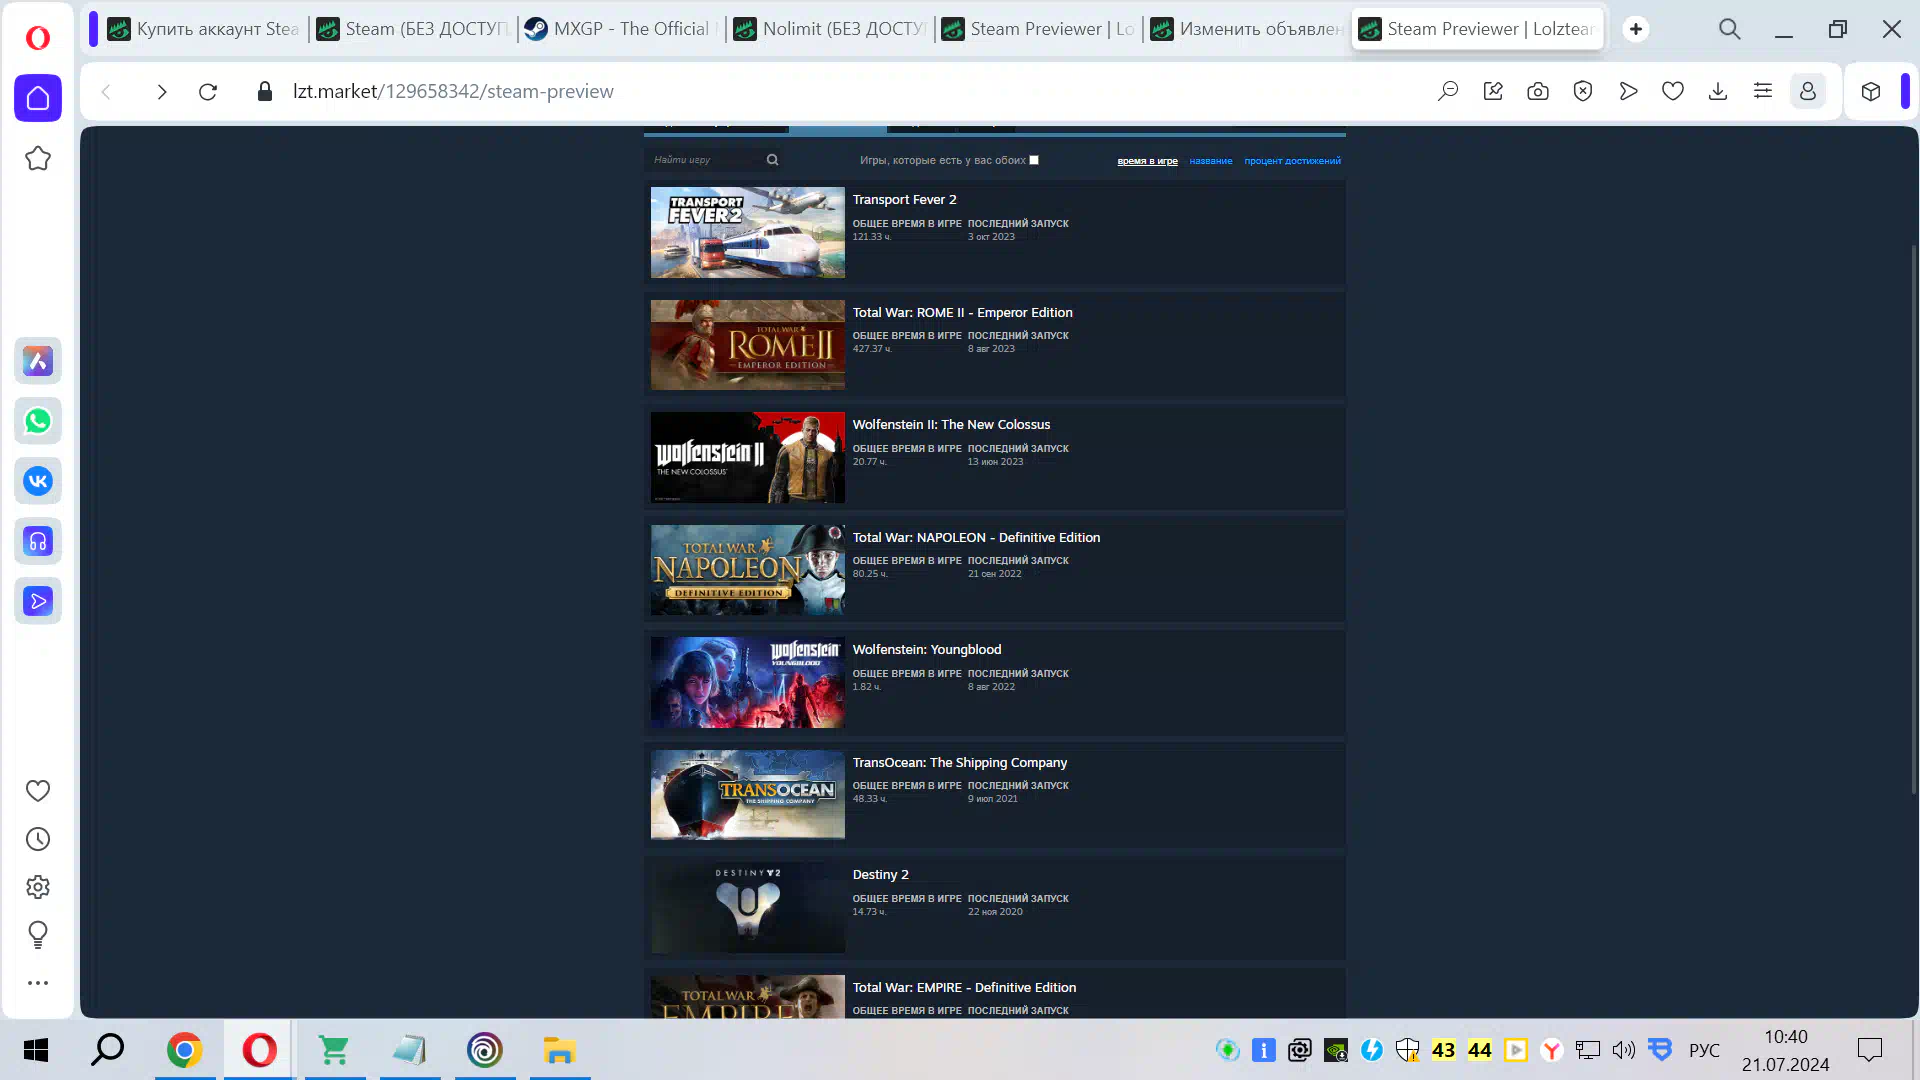Screen dimensions: 1920x1080
Task: Click Destiny 2 thumbnail image
Action: [747, 907]
